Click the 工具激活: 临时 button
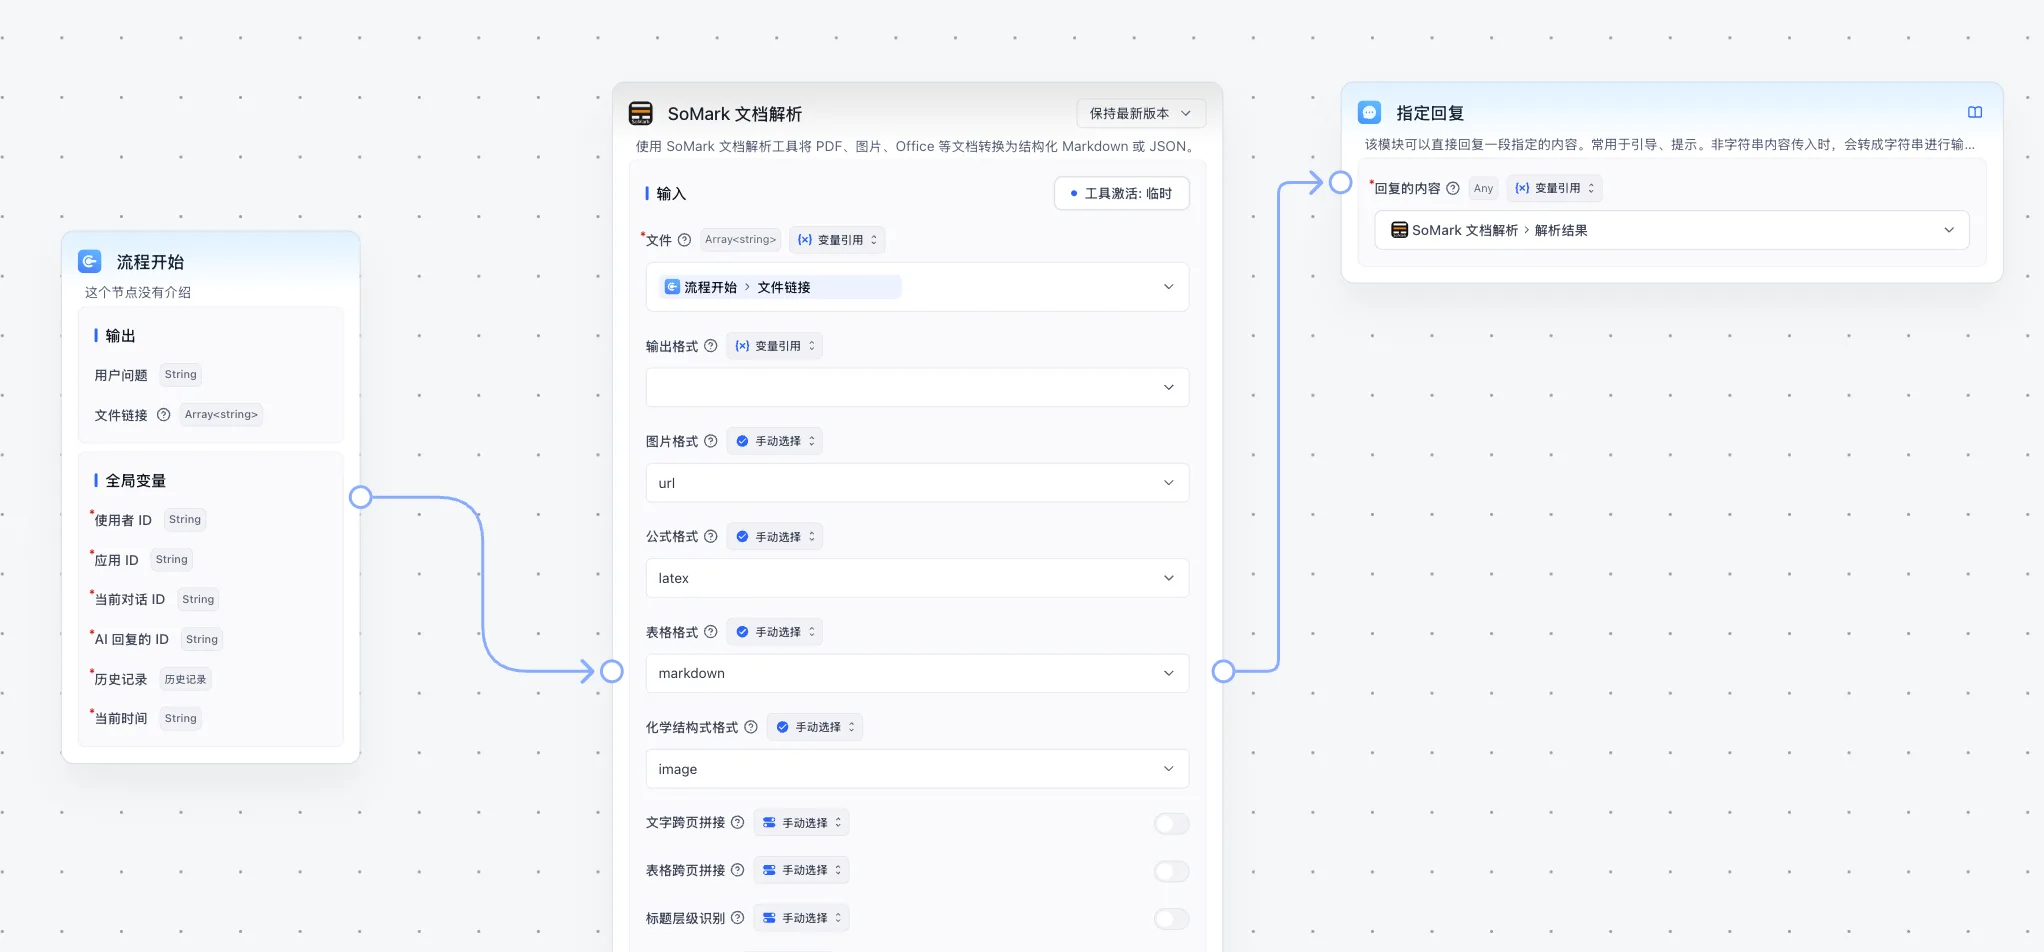The image size is (2044, 952). (1122, 193)
